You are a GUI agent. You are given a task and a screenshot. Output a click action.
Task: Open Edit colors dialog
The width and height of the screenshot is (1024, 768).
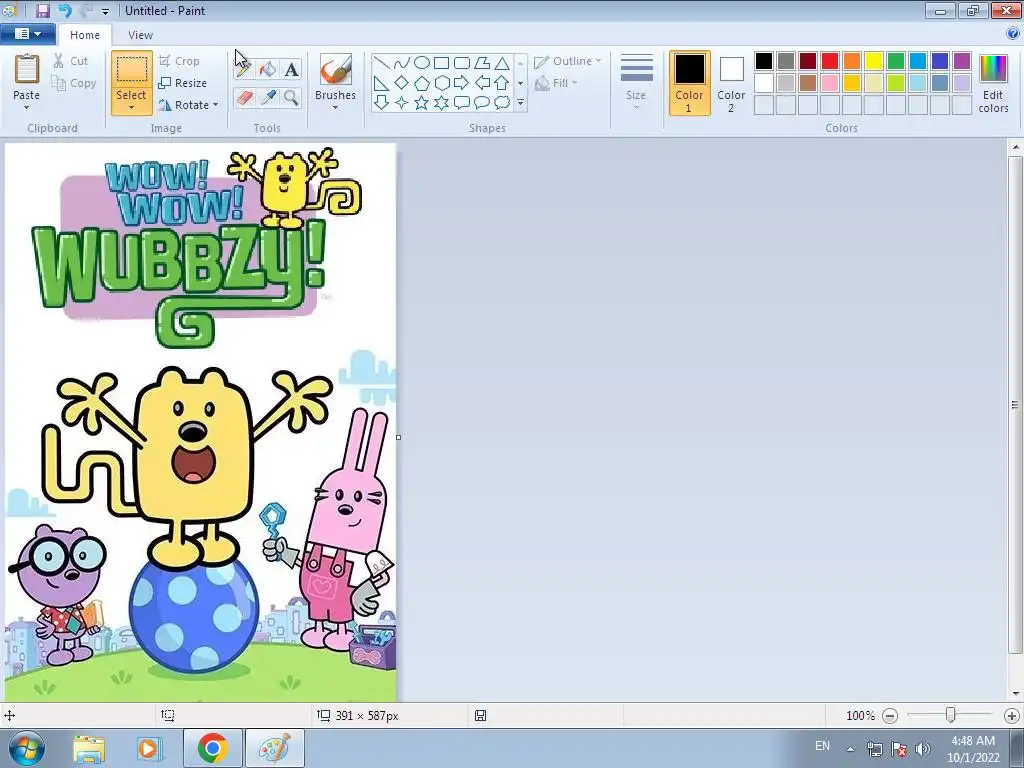coord(993,83)
